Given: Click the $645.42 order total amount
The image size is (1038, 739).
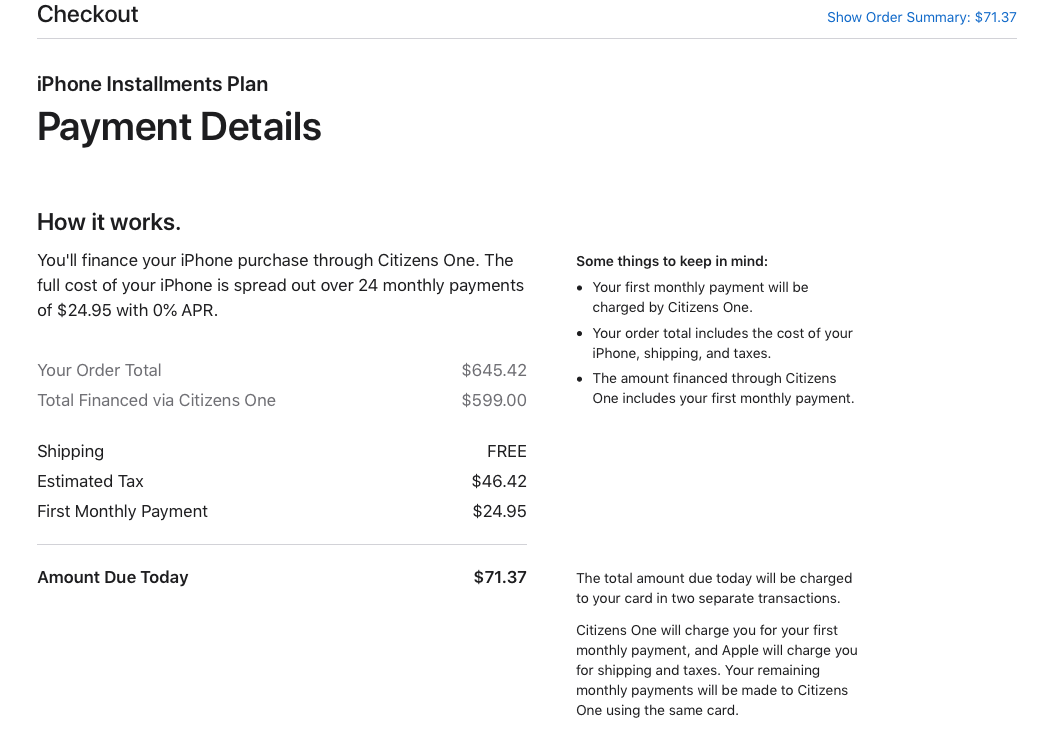Looking at the screenshot, I should 494,370.
